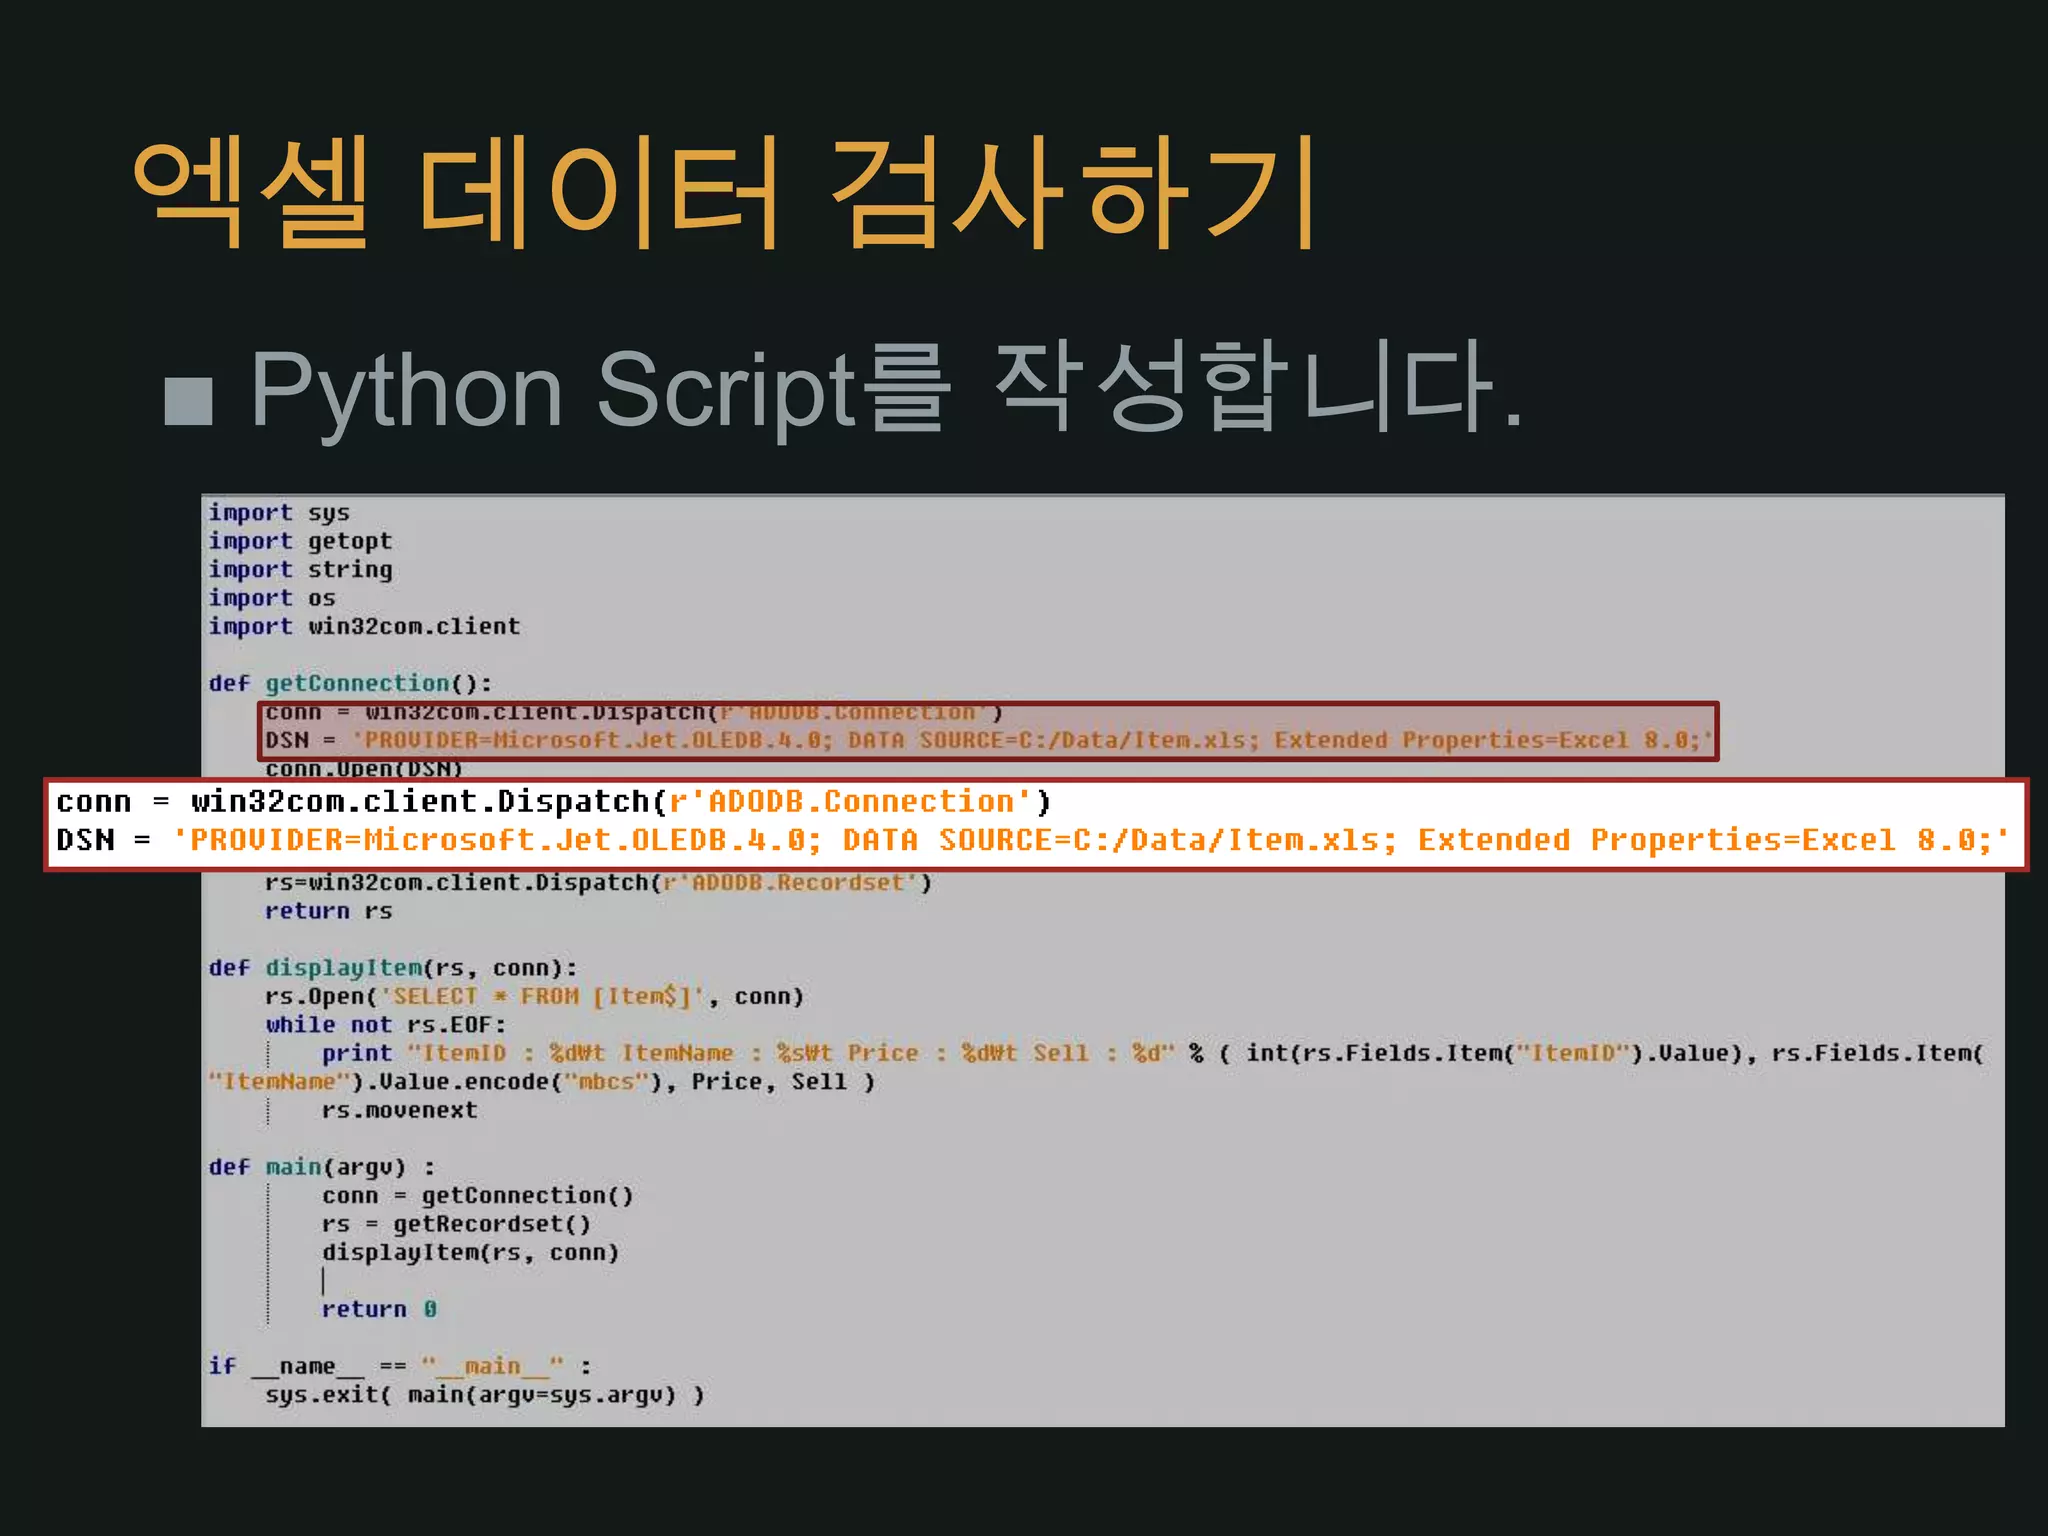2048x1536 pixels.
Task: Click the line 'conn = getConnection()'
Action: click(477, 1196)
